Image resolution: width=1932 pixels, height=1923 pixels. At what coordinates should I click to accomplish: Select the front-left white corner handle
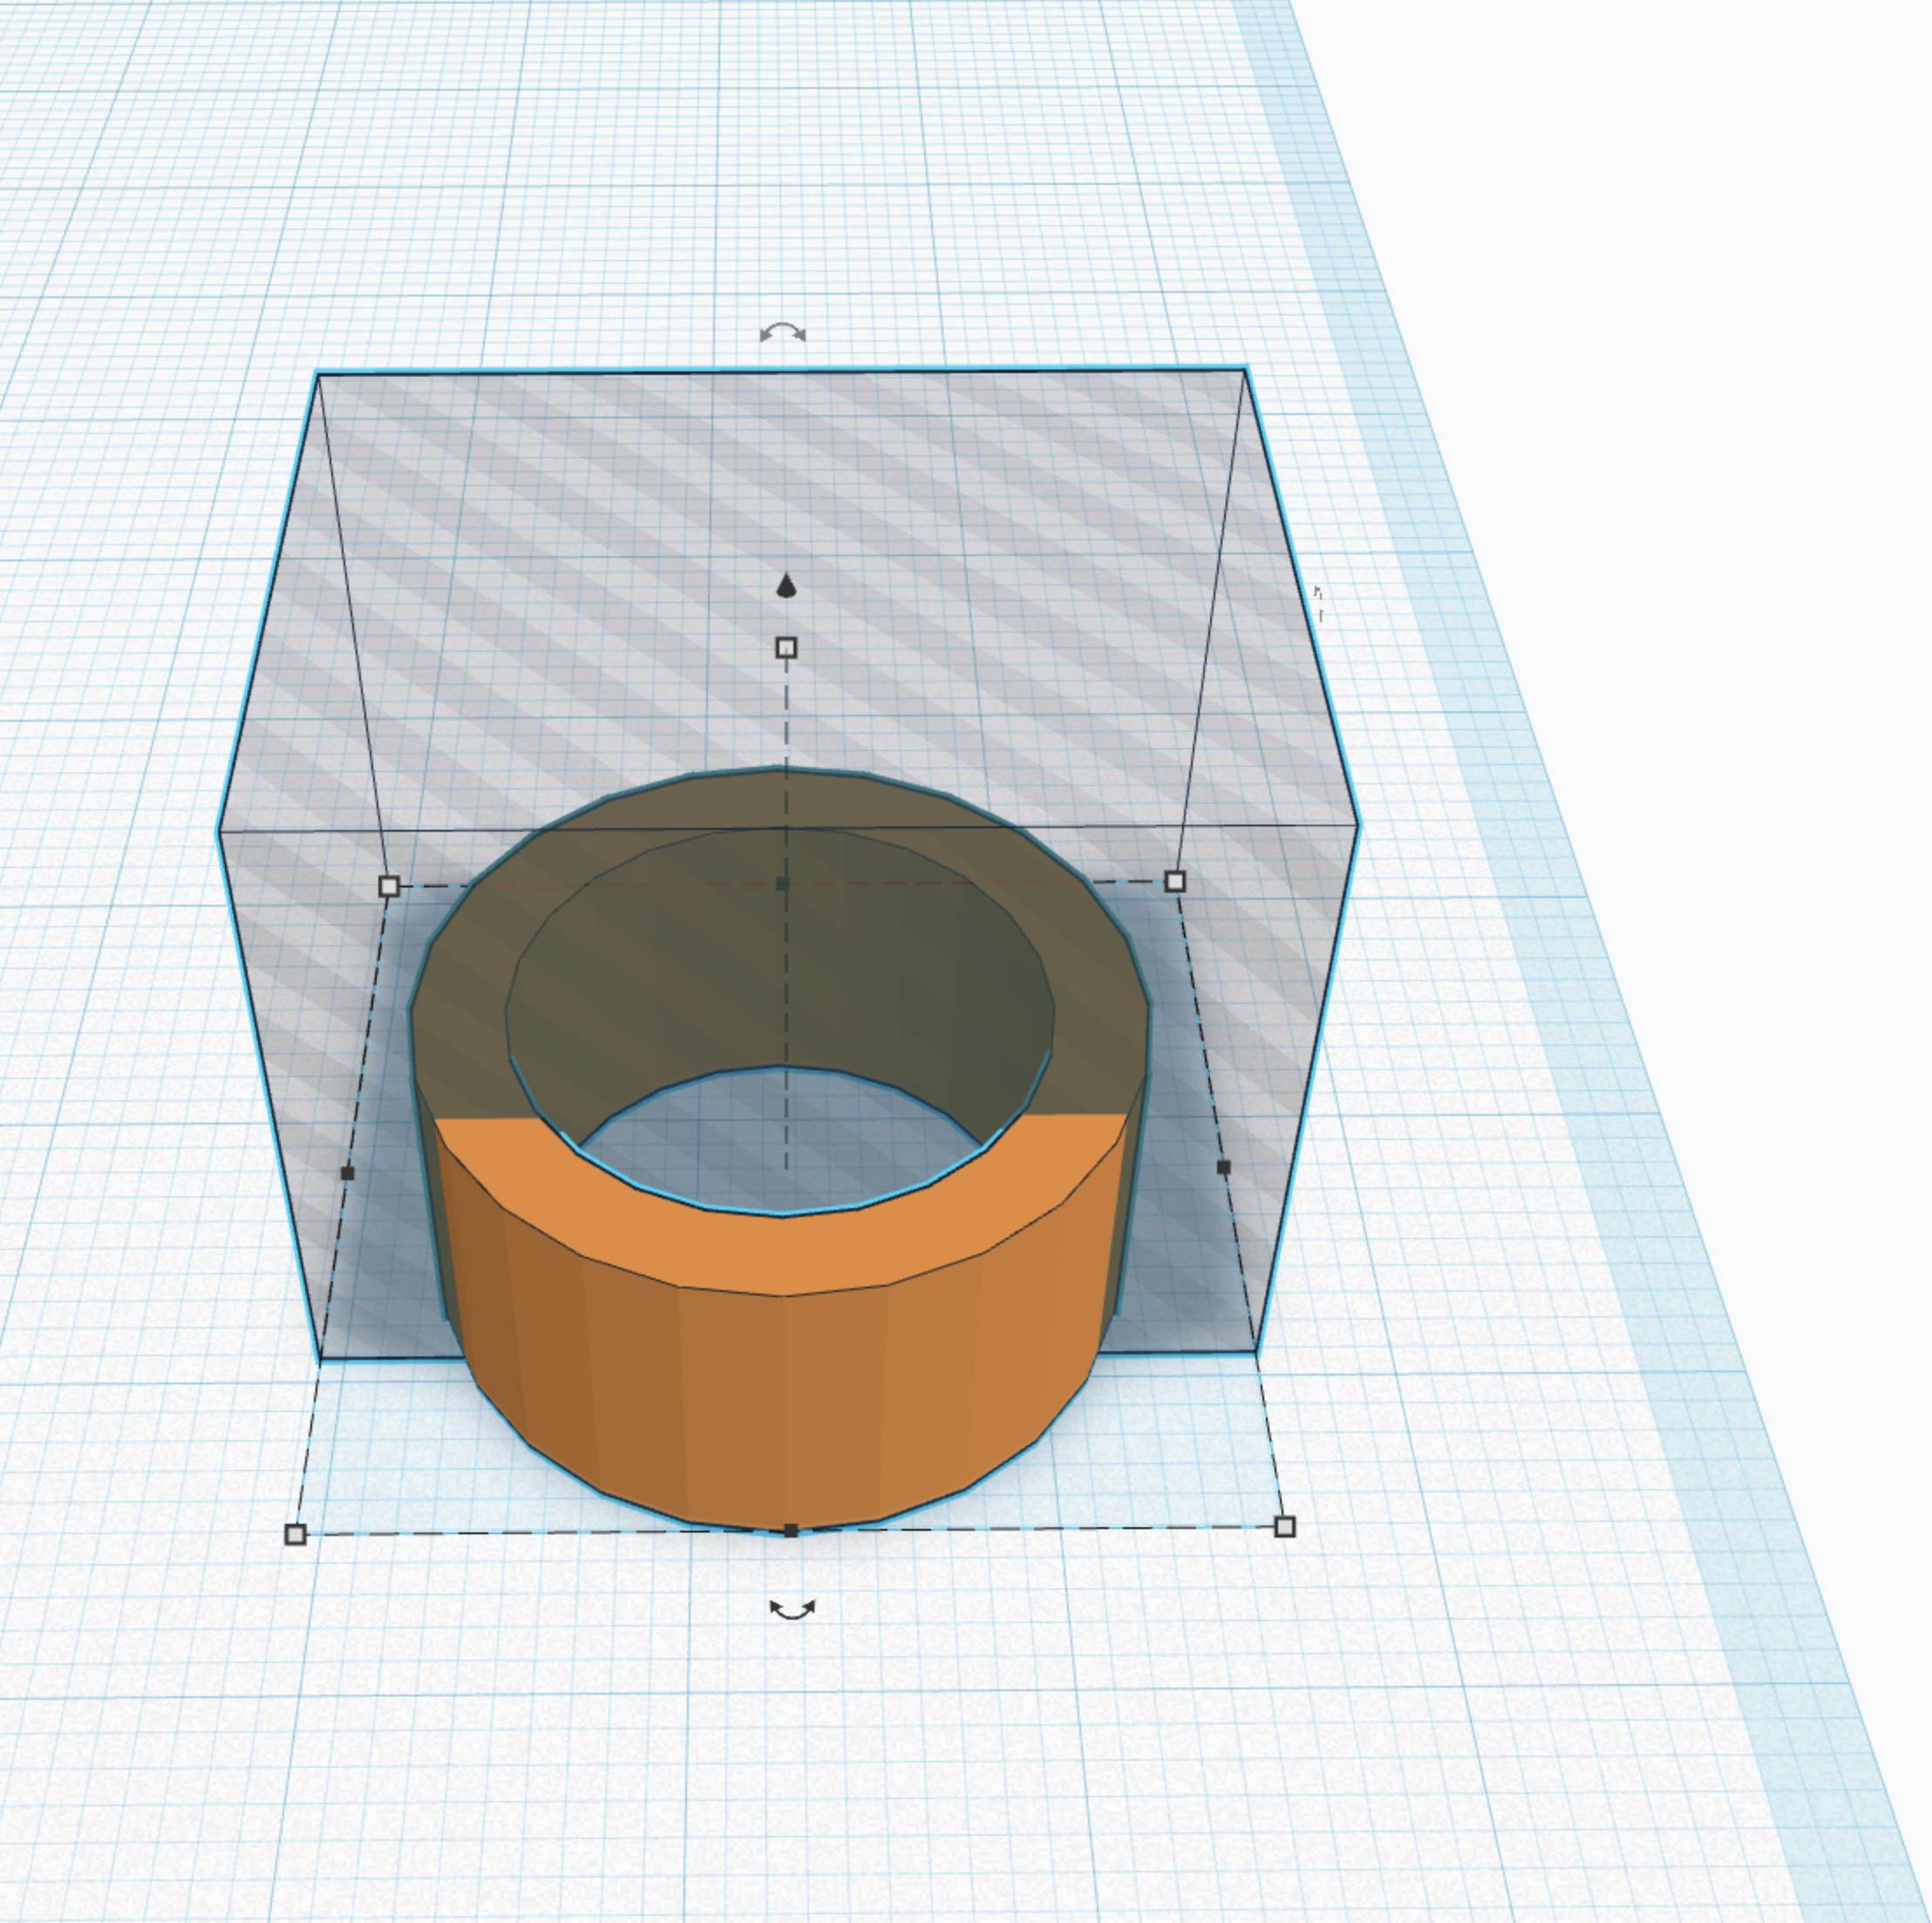(295, 1534)
